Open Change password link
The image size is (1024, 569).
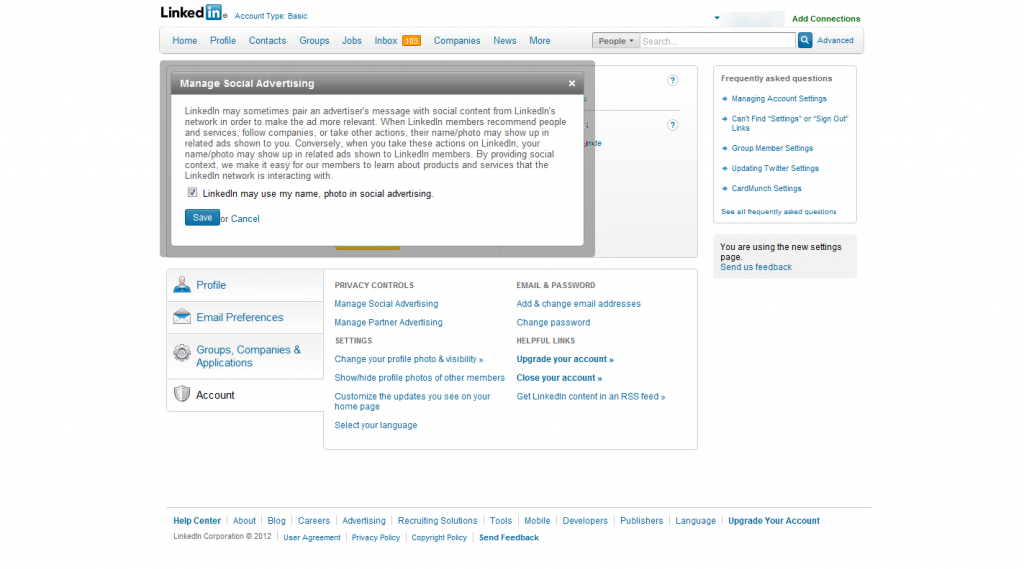(x=553, y=322)
